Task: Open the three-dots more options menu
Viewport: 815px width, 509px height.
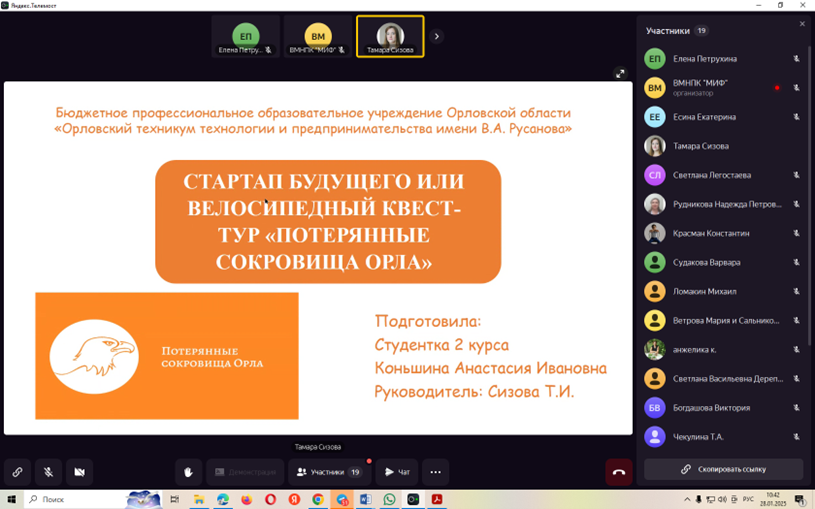Action: pyautogui.click(x=435, y=472)
